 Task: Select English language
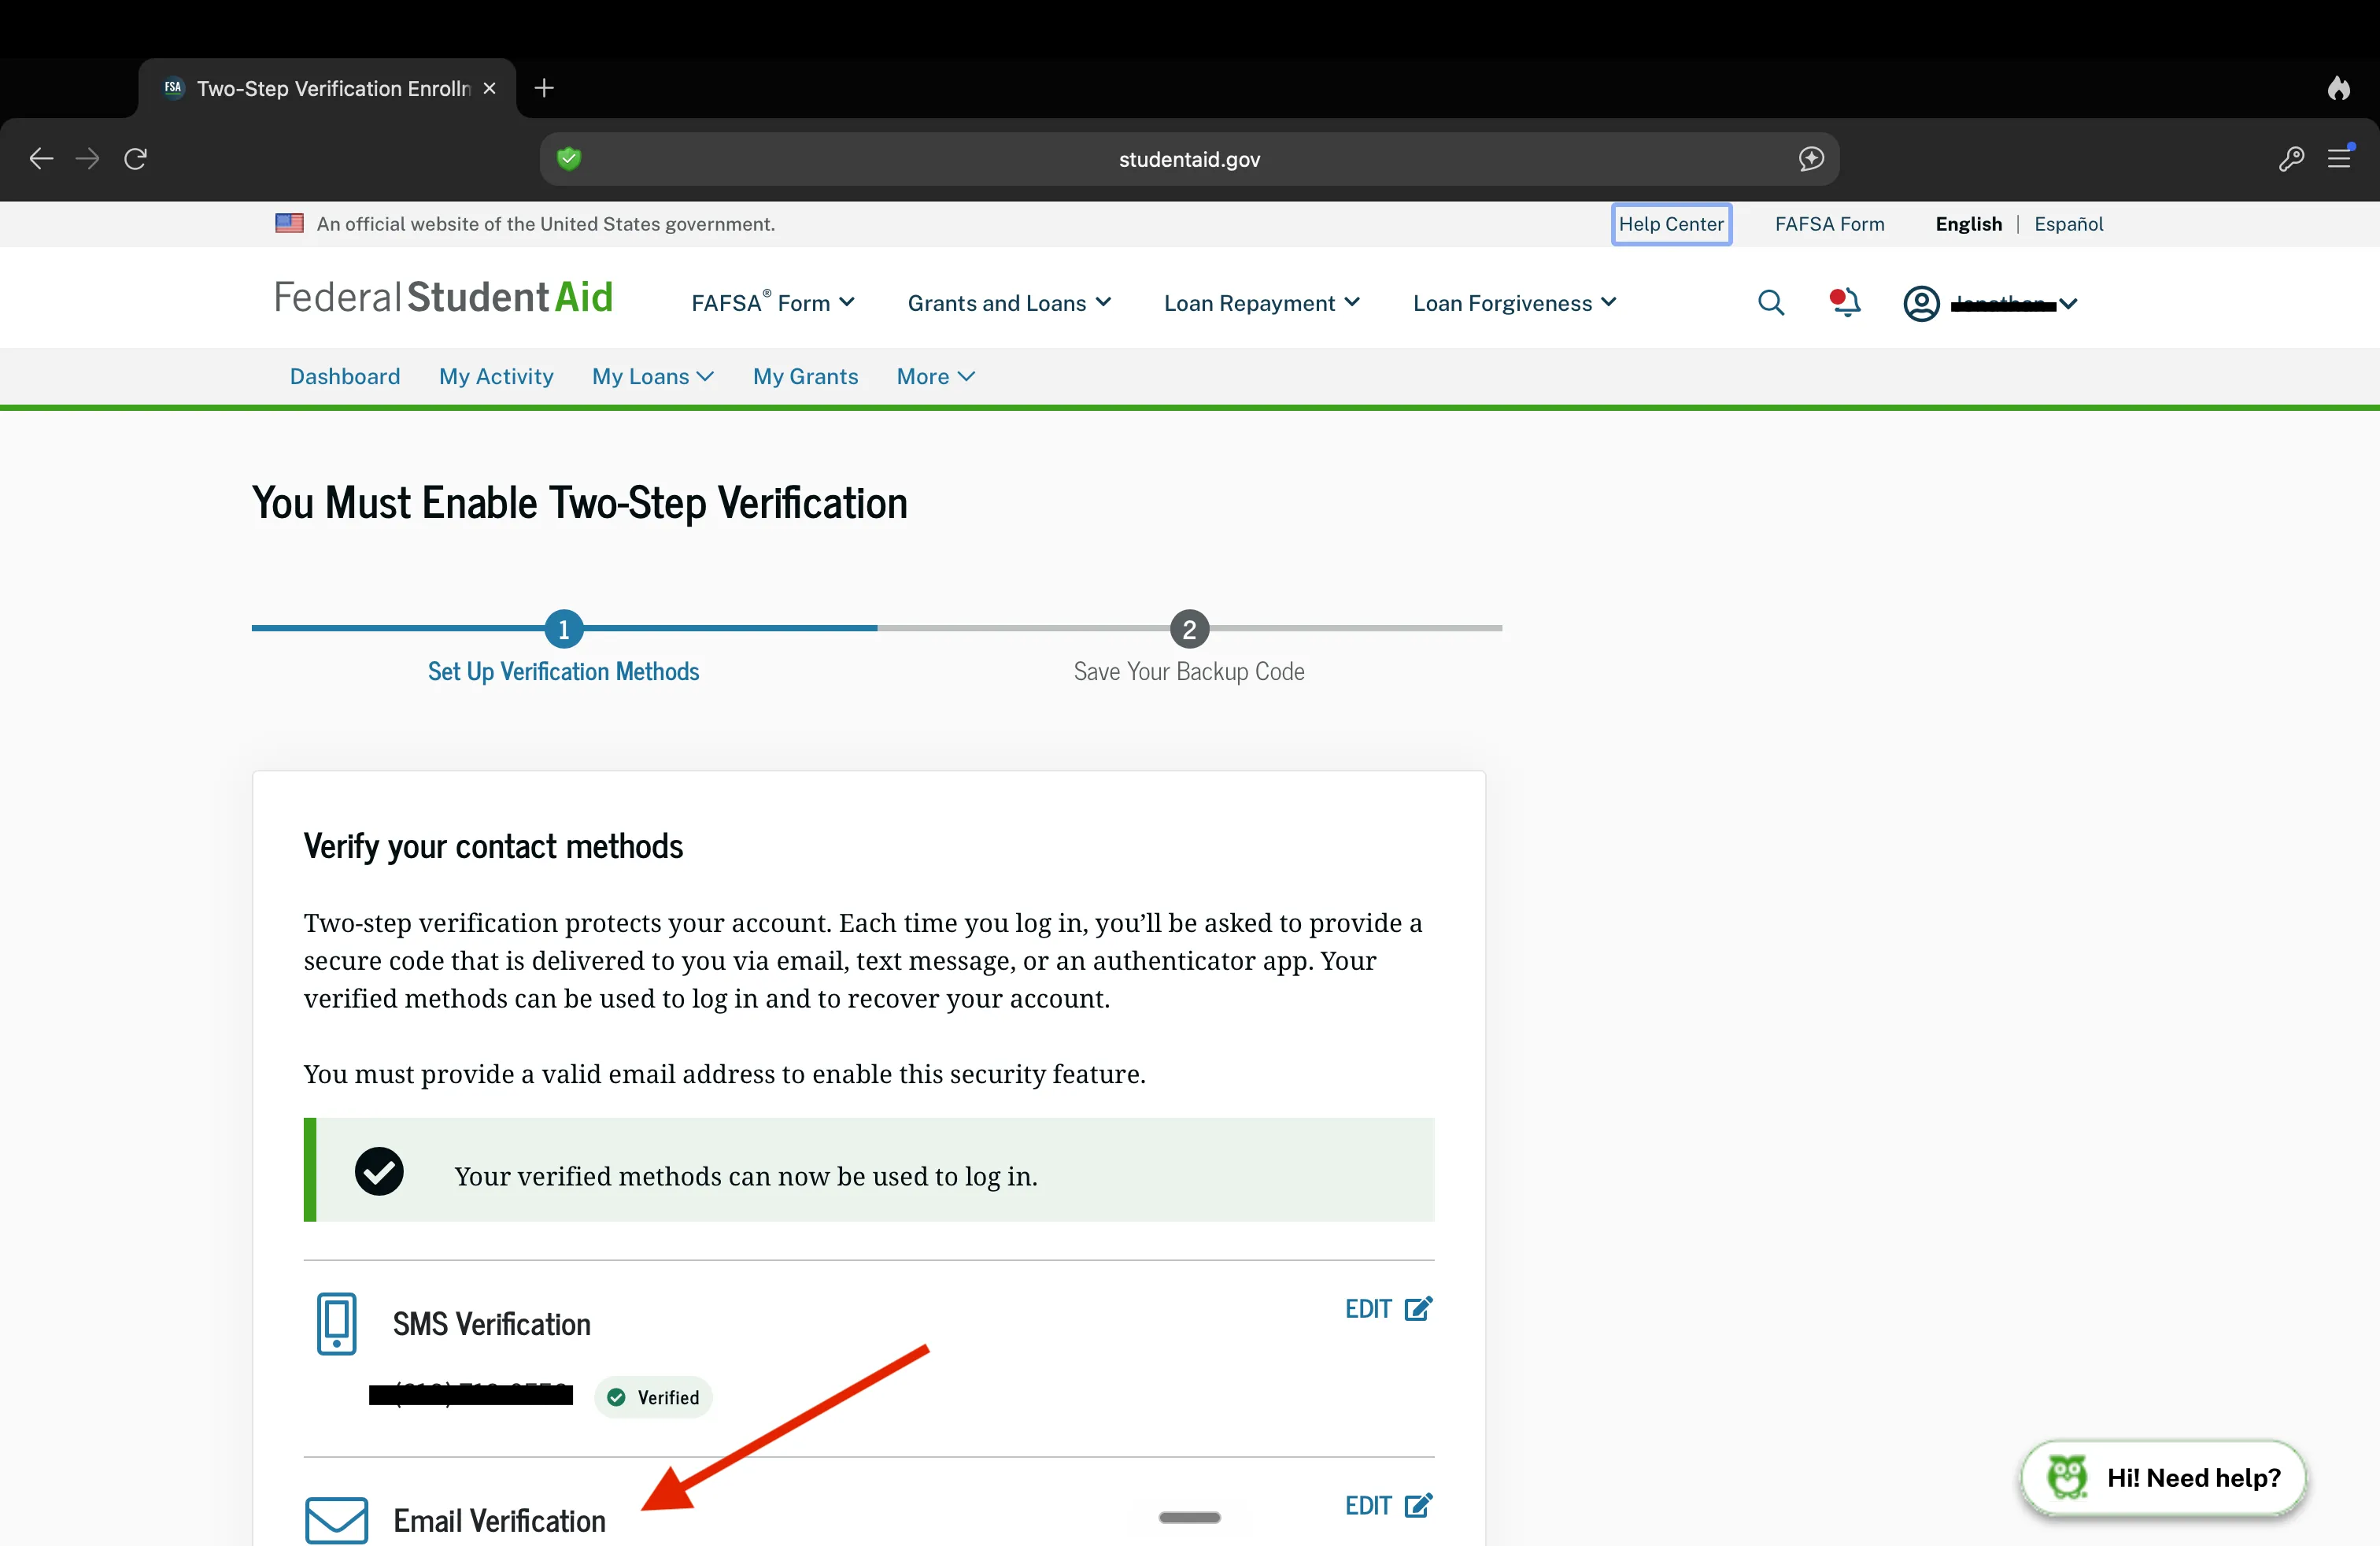pos(1968,224)
